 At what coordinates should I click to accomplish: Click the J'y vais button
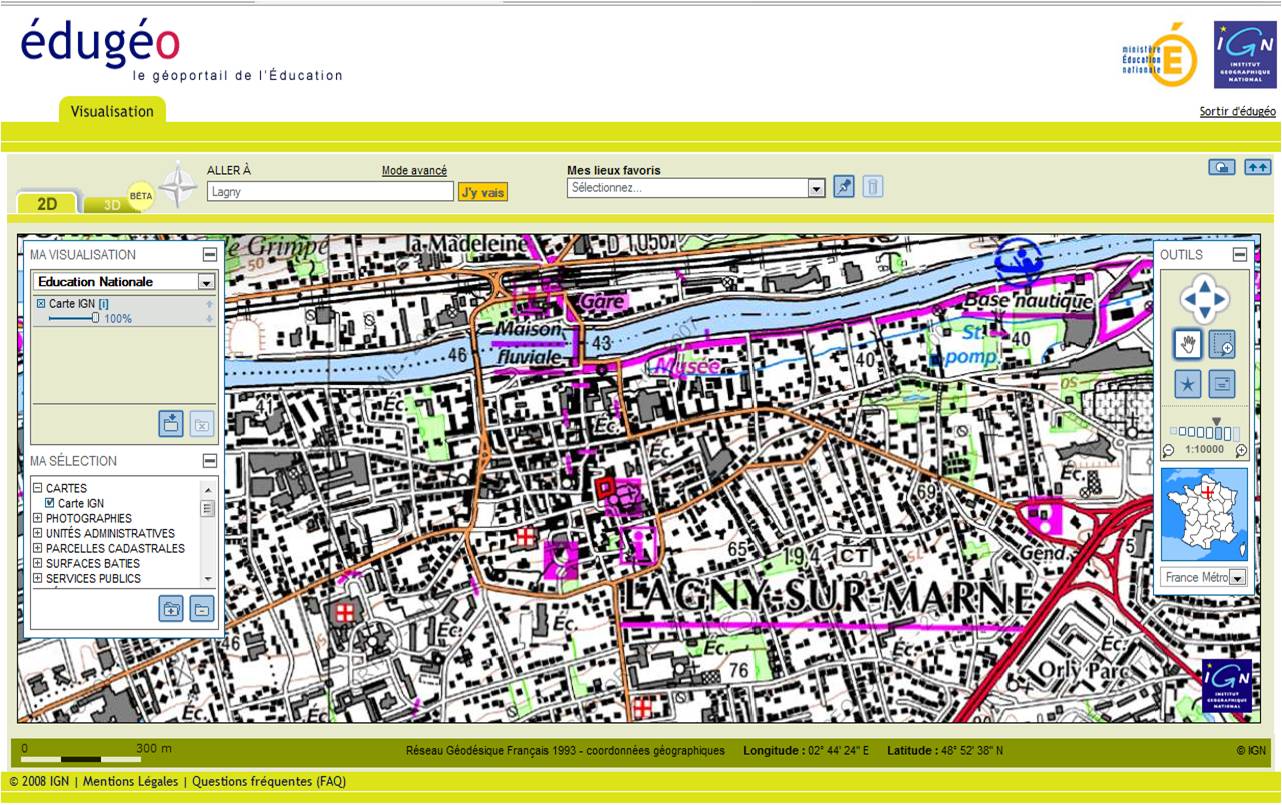click(x=483, y=192)
